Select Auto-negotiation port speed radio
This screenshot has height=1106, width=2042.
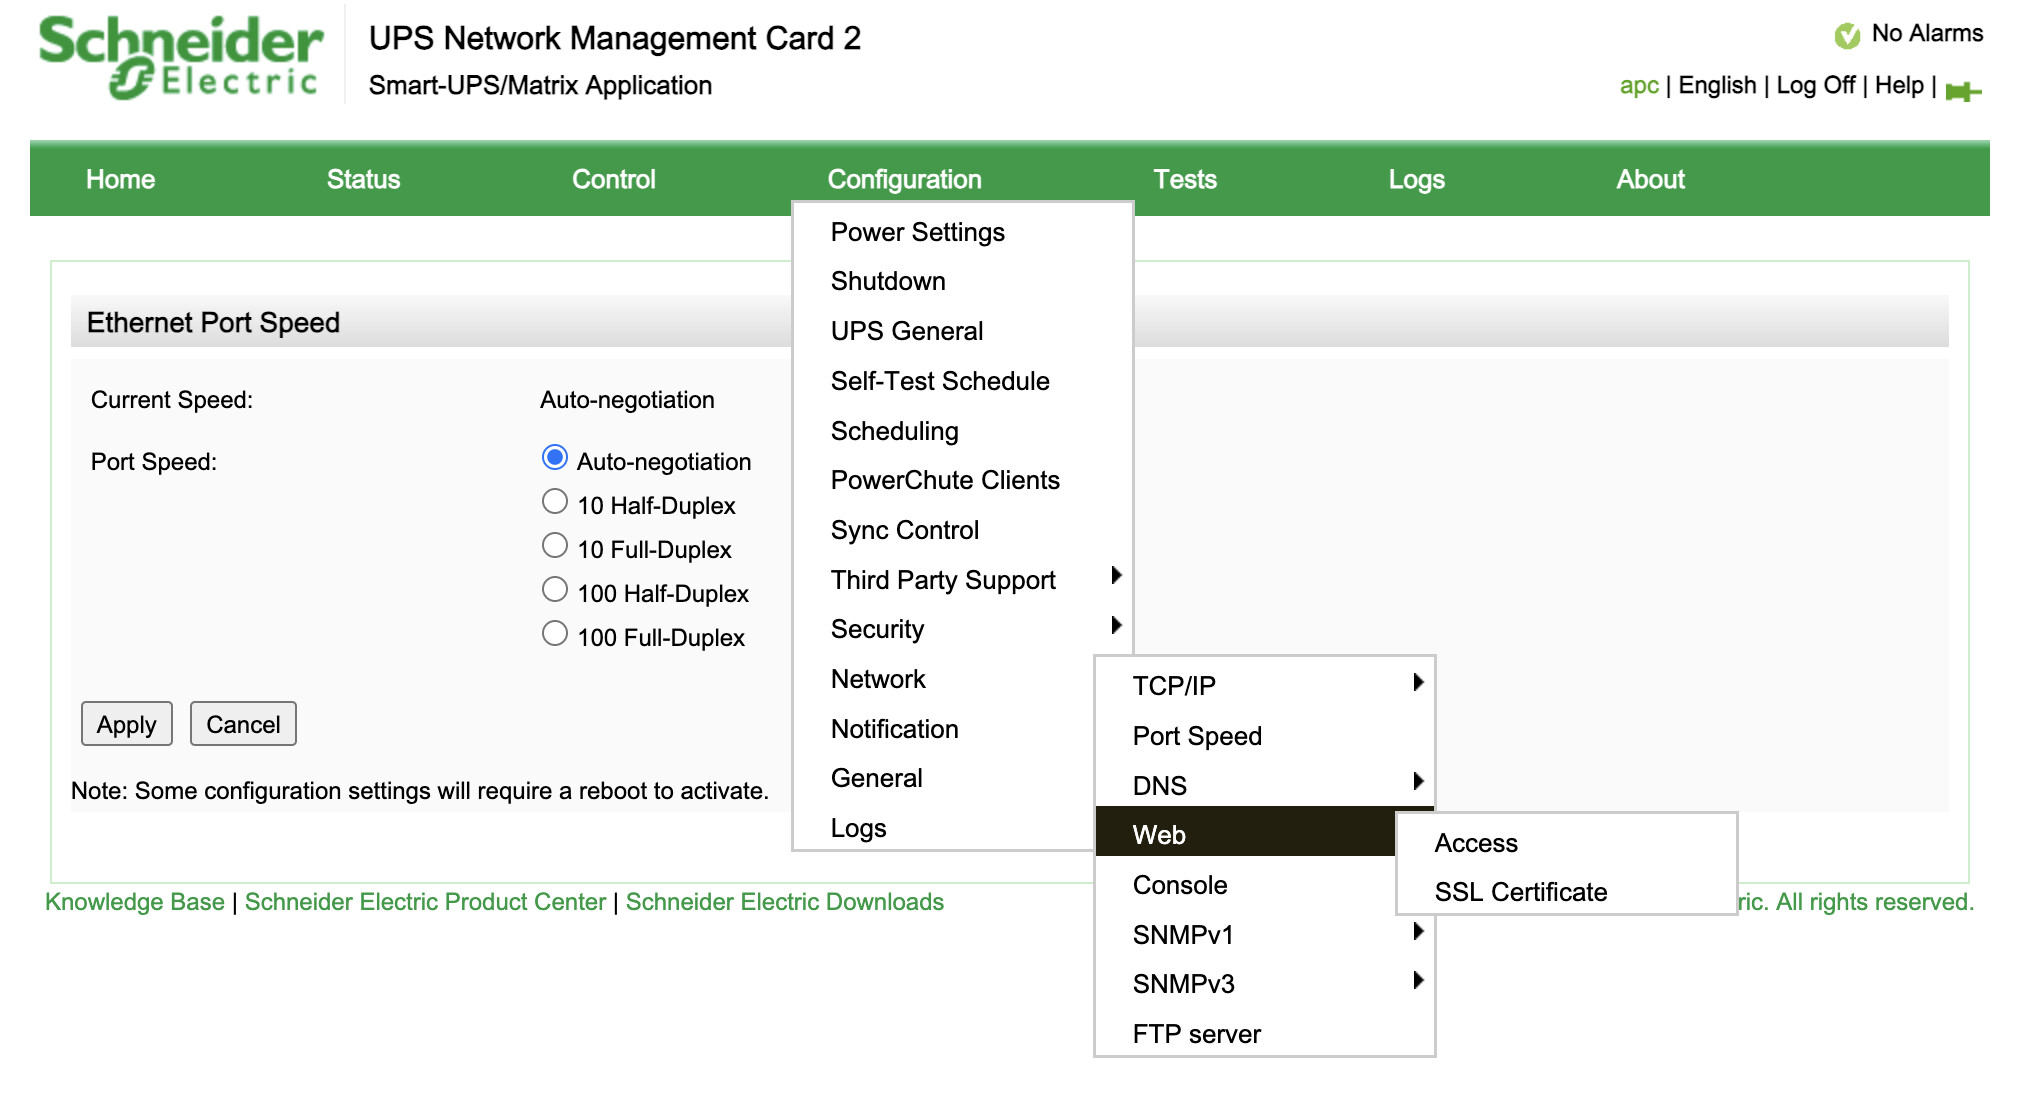point(555,458)
